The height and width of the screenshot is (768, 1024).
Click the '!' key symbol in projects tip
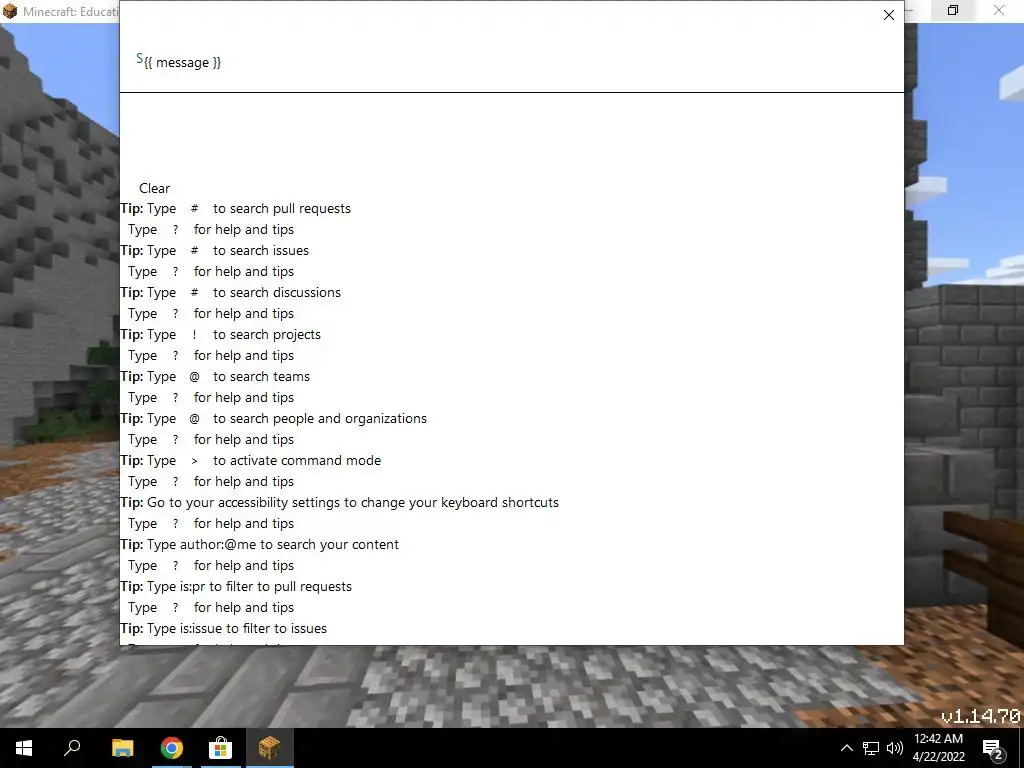tap(194, 334)
